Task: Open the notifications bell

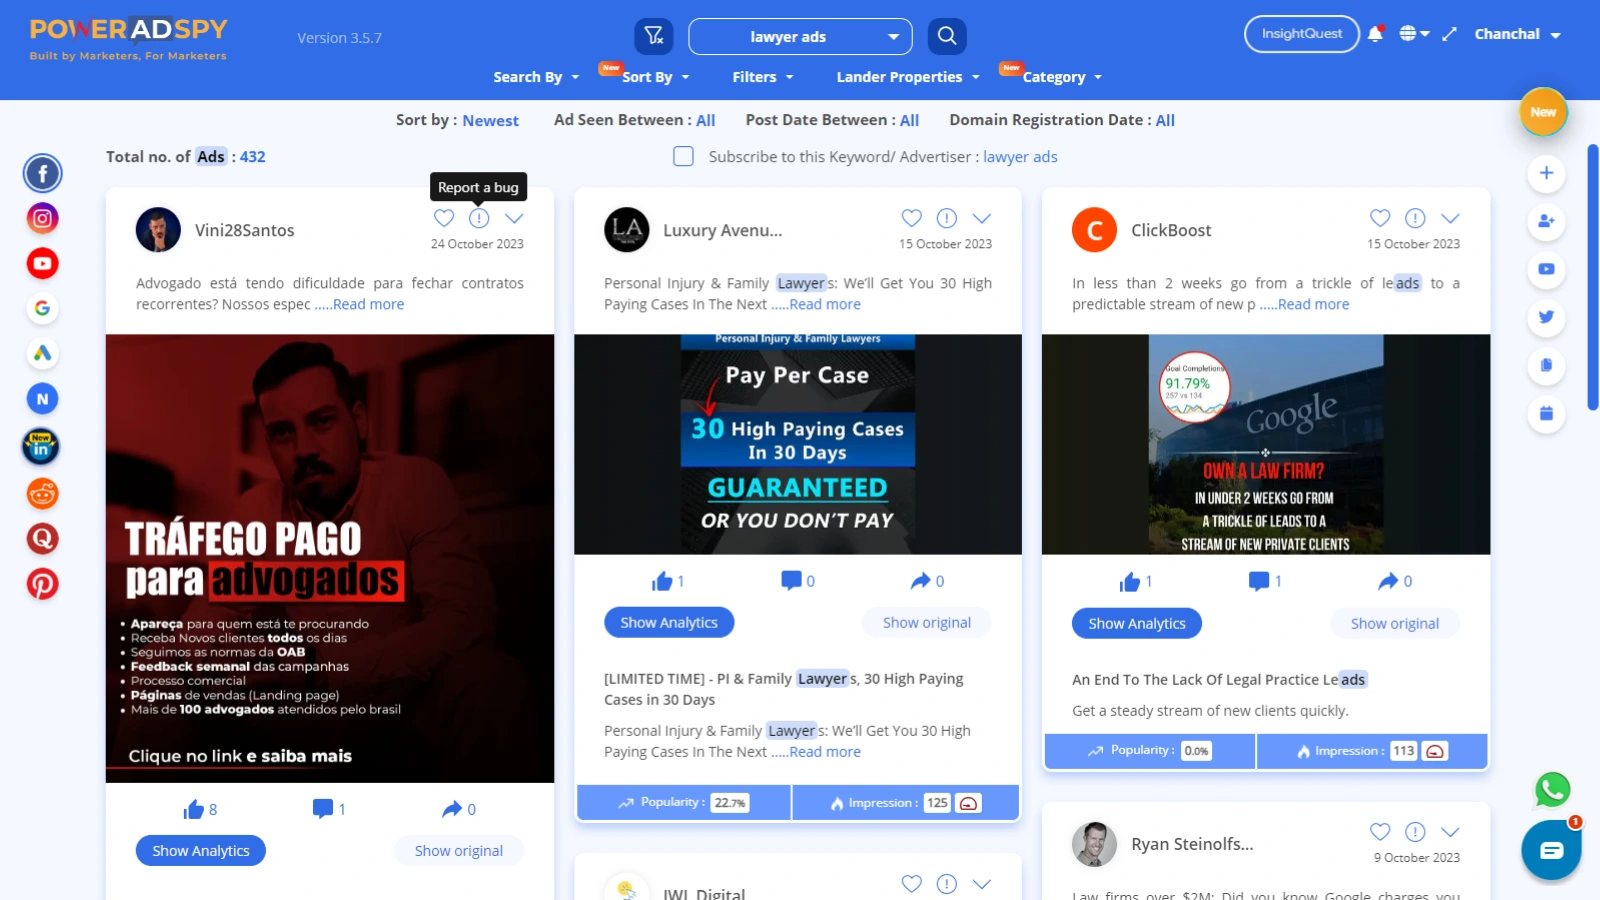Action: tap(1376, 33)
